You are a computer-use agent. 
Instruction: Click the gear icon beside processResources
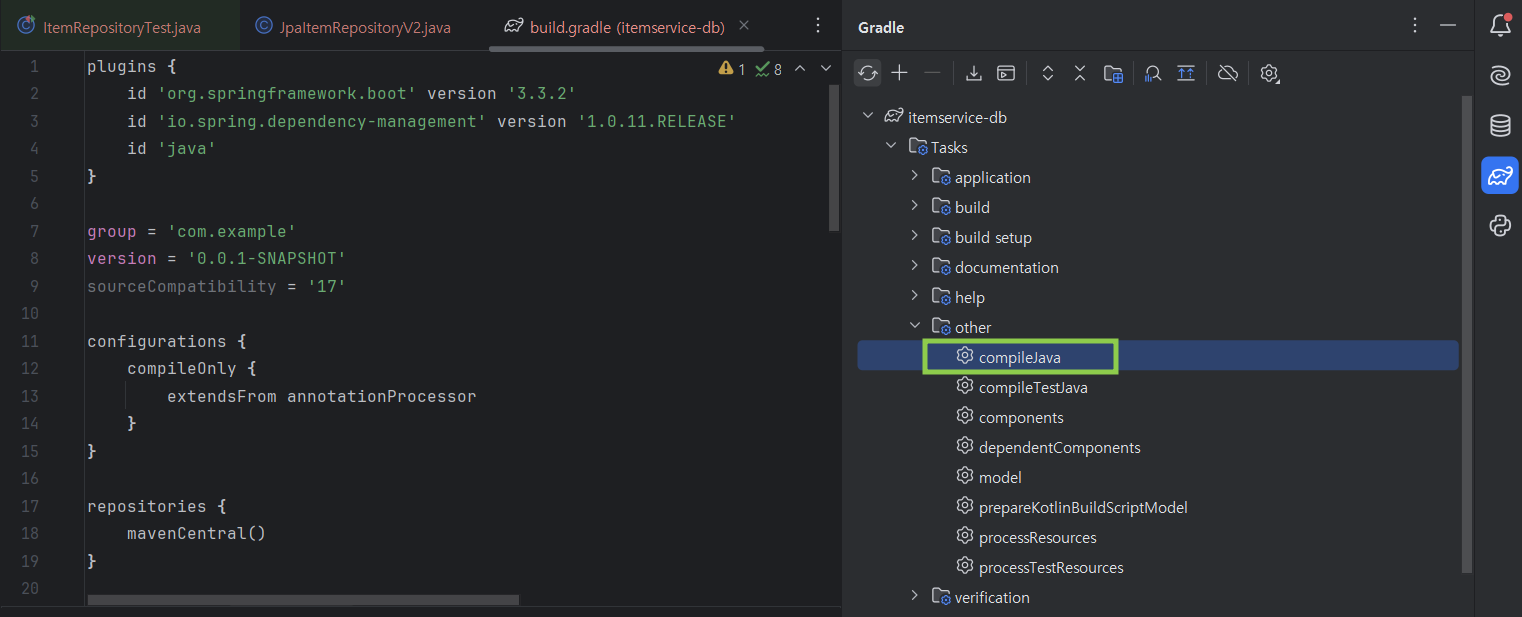pyautogui.click(x=965, y=536)
